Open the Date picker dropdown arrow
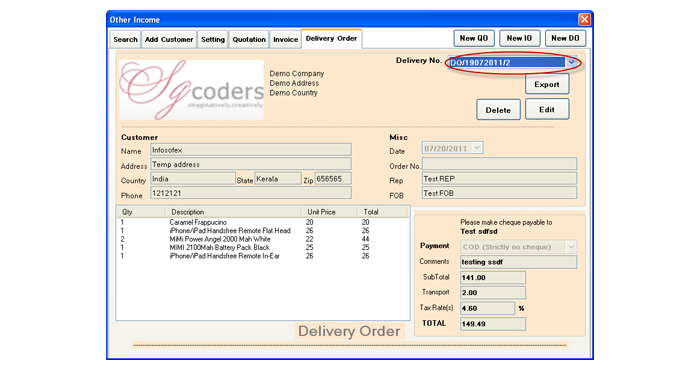The image size is (700, 371). 477,148
